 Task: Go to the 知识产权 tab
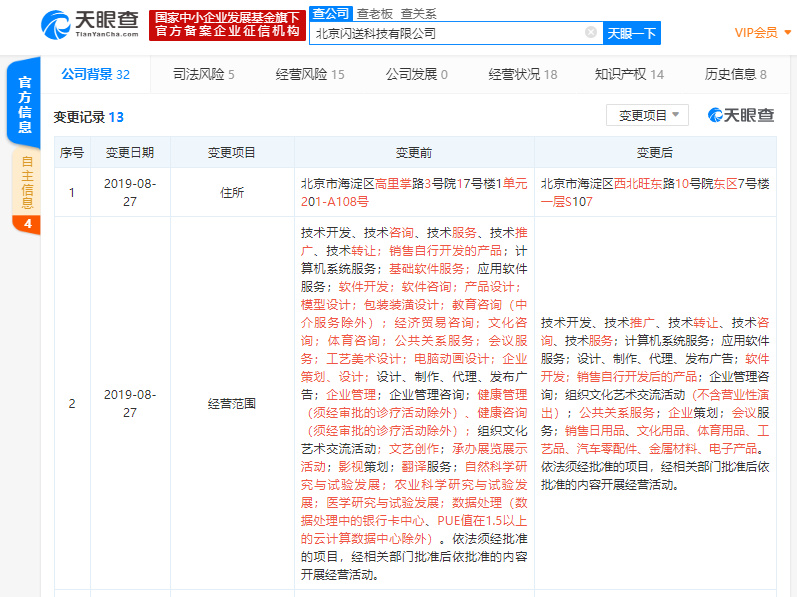click(628, 74)
